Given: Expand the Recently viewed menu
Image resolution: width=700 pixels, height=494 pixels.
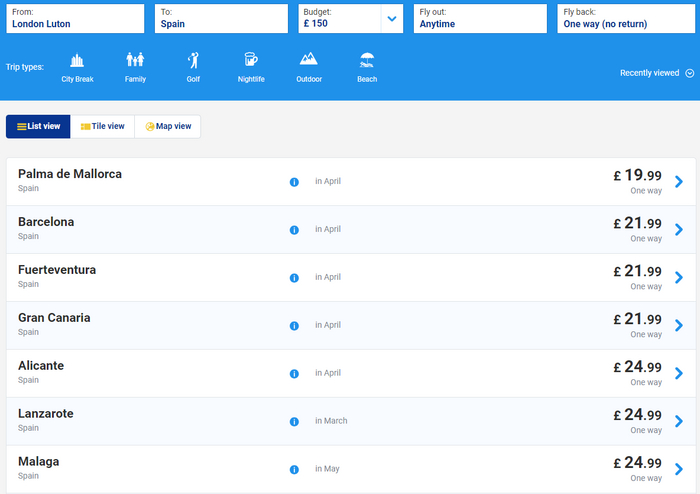Looking at the screenshot, I should [649, 73].
